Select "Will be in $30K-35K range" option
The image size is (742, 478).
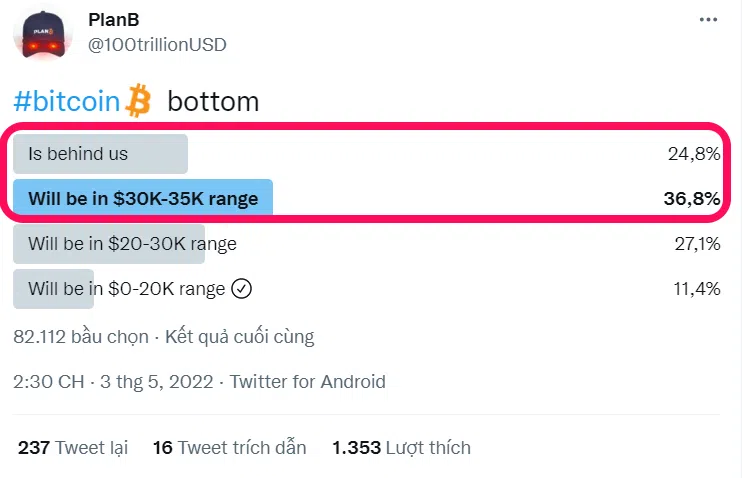tap(143, 198)
